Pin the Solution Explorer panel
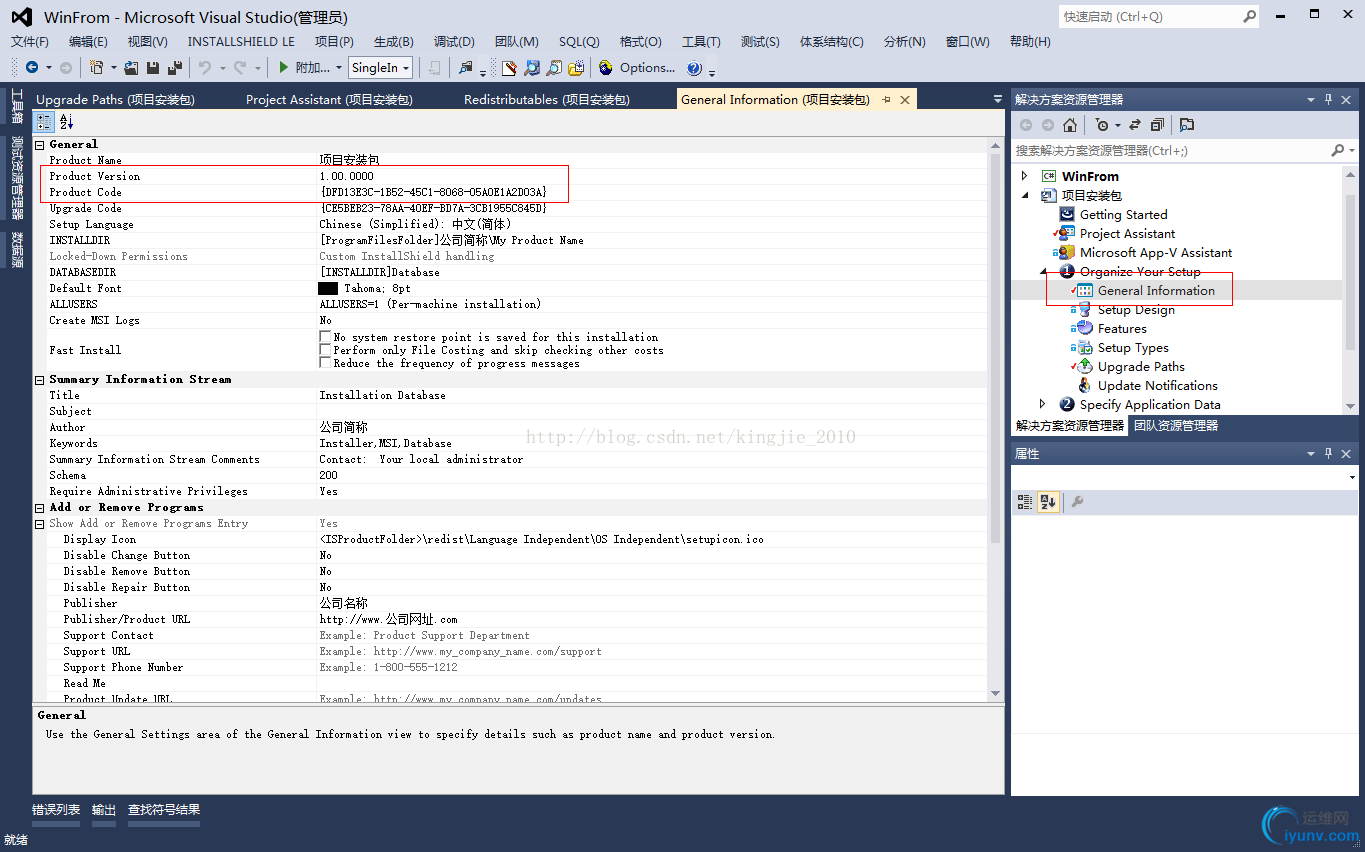The width and height of the screenshot is (1365, 852). click(x=1329, y=99)
